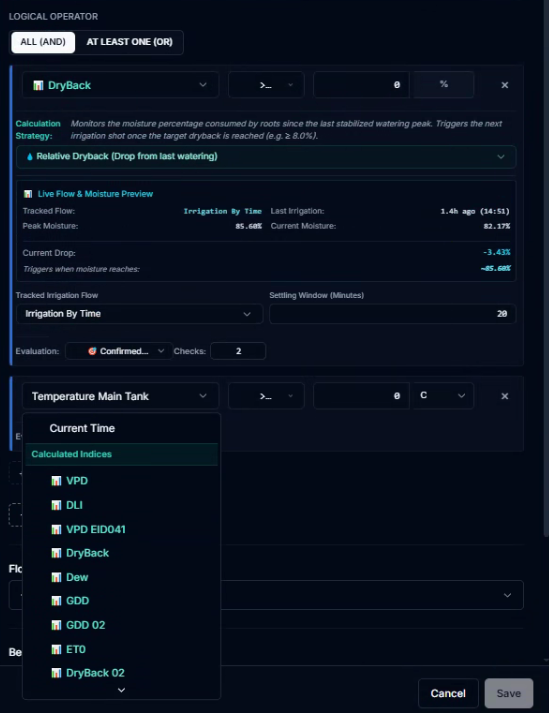Select DLI from the list
549x713 pixels.
pyautogui.click(x=121, y=505)
